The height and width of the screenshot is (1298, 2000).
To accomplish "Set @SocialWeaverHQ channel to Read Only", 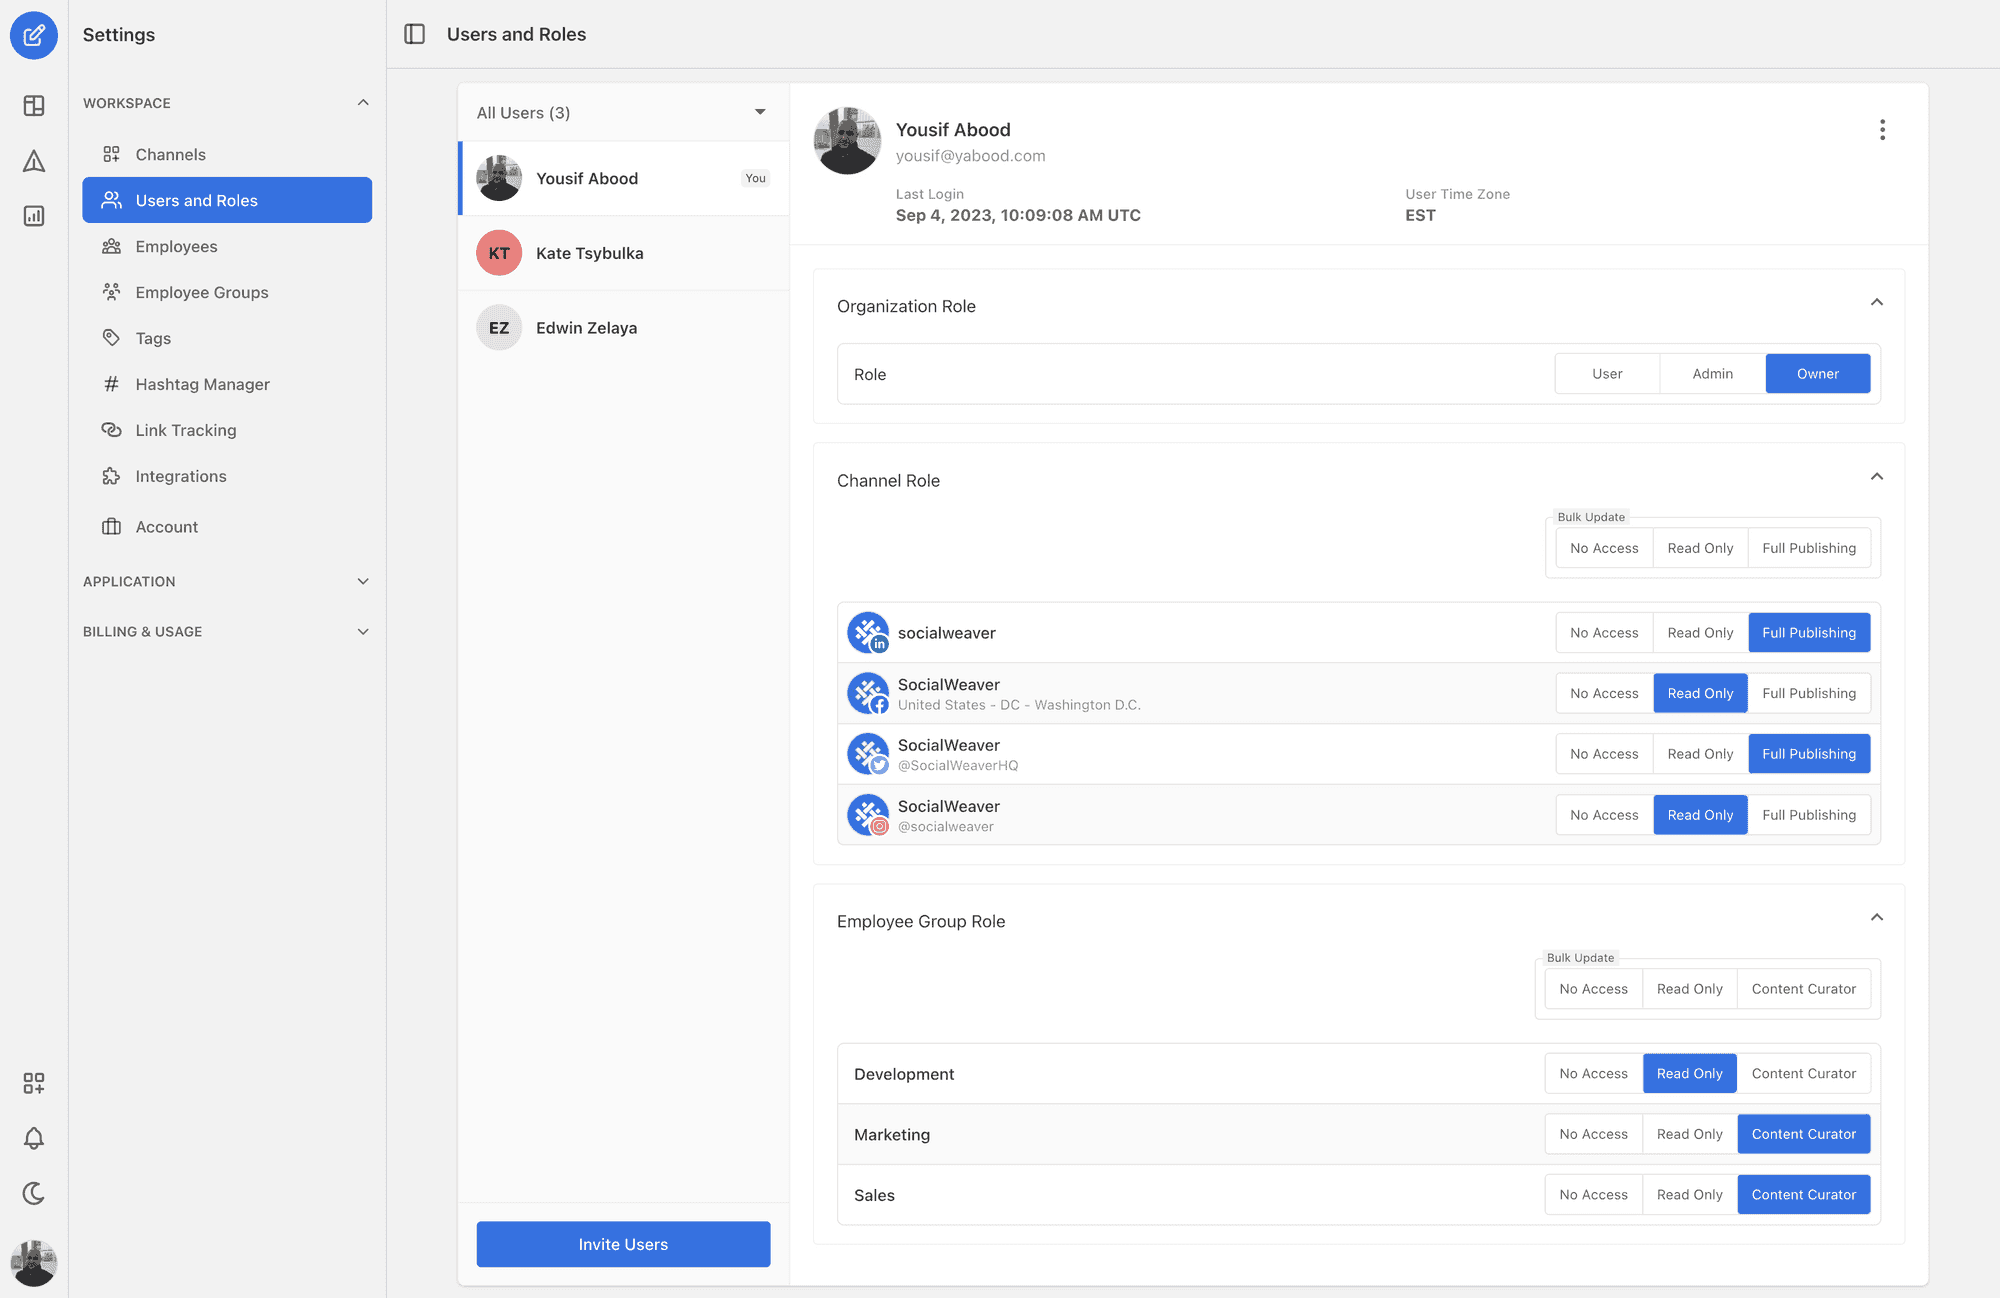I will click(1700, 754).
